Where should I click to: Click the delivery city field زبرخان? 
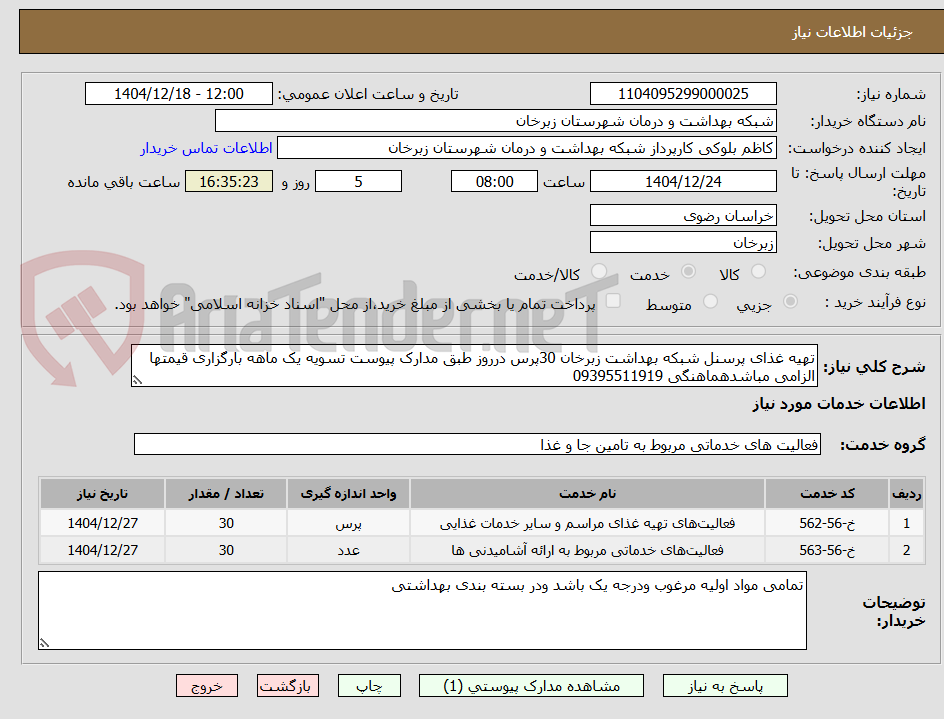coord(683,243)
